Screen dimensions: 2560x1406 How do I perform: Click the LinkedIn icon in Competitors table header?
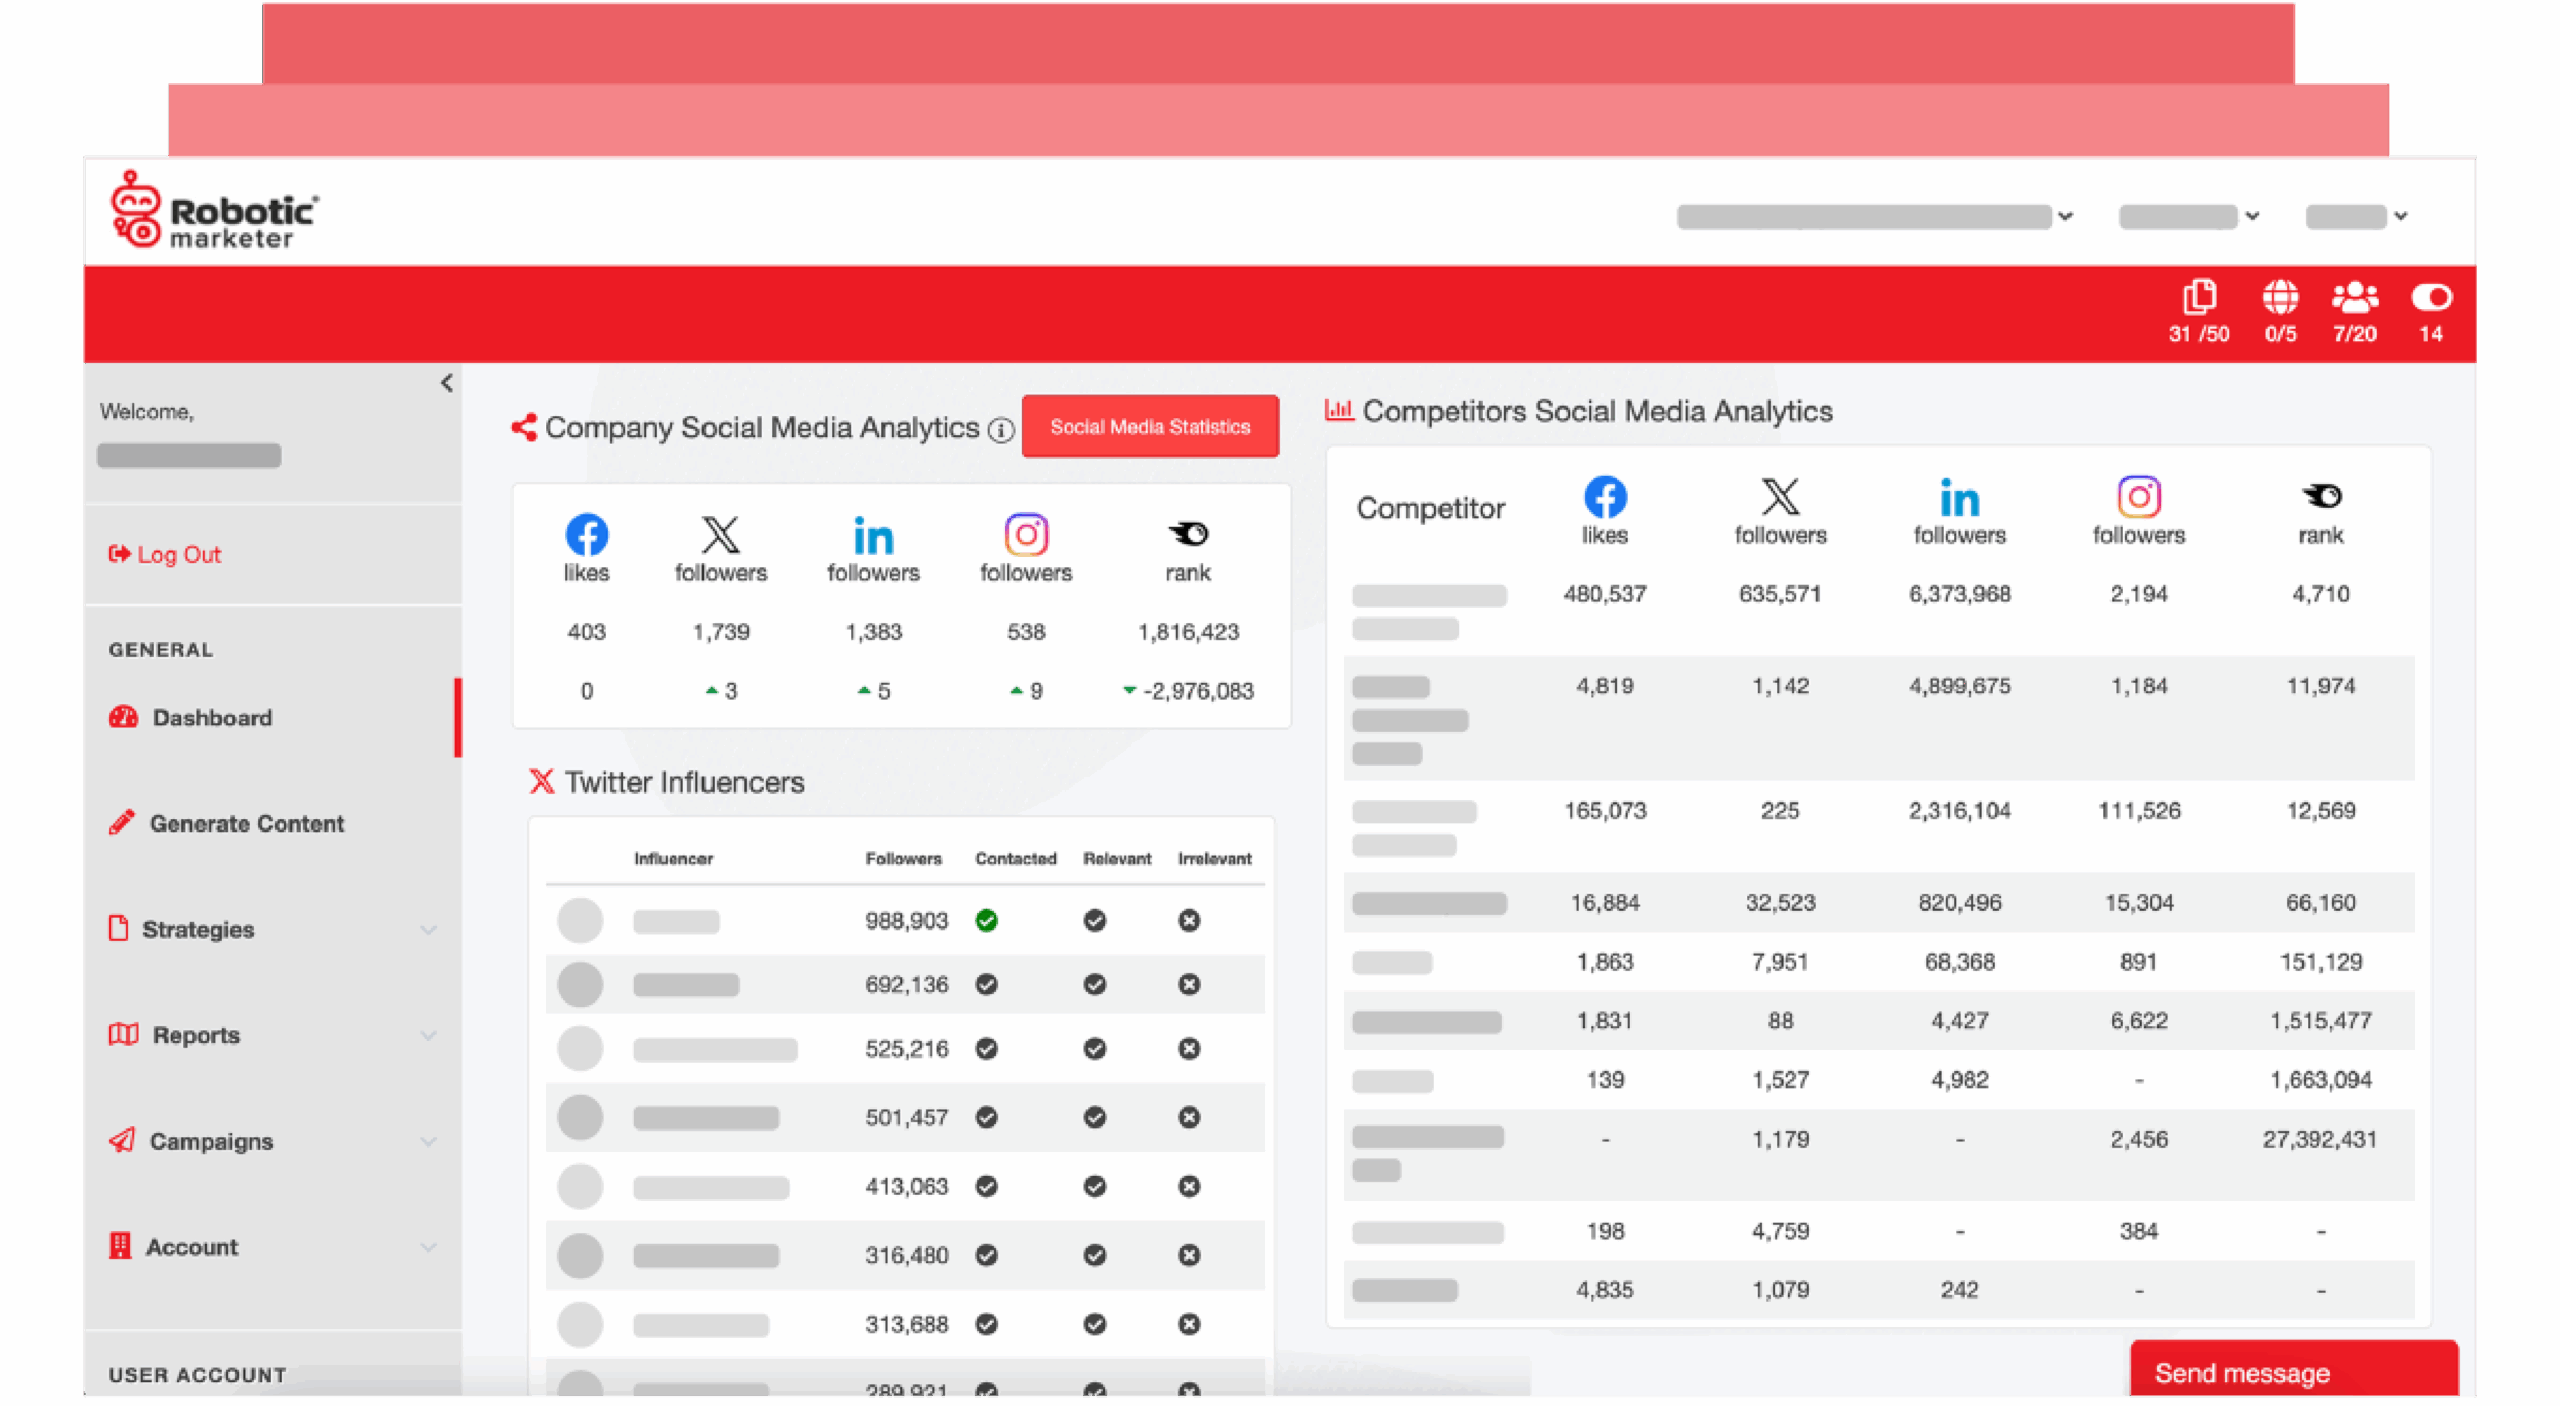[1959, 498]
